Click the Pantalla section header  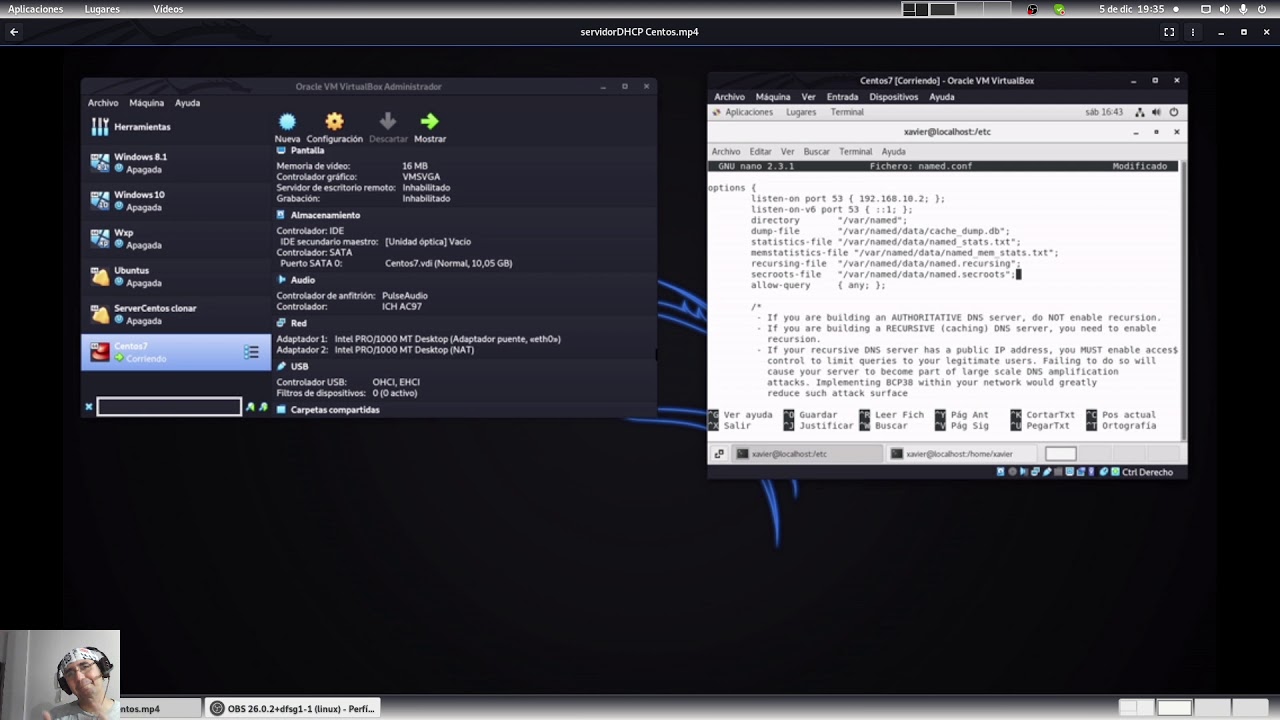(300, 150)
